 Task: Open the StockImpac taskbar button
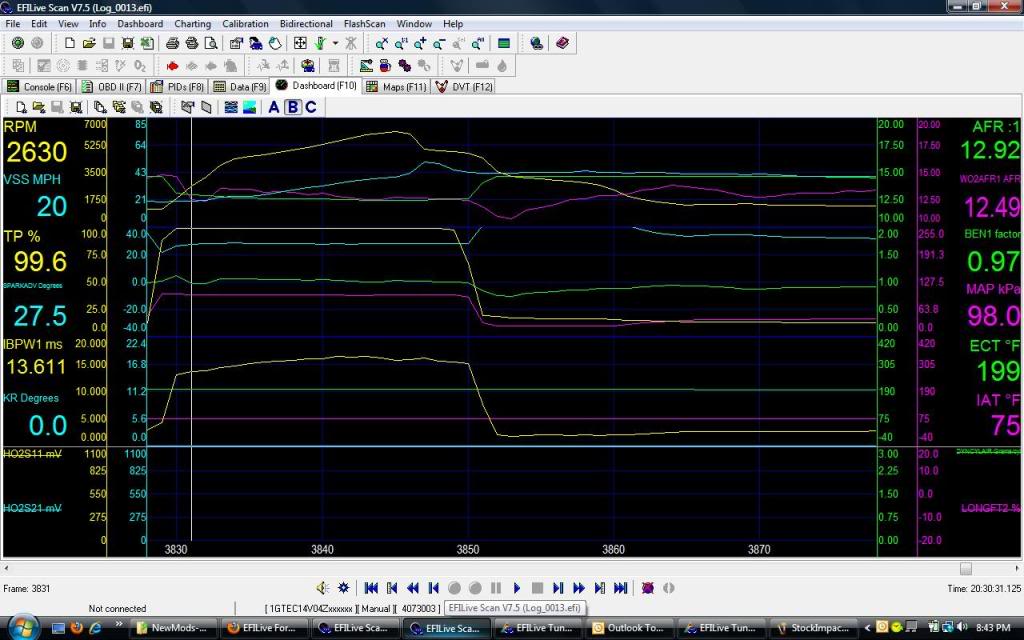(x=814, y=628)
